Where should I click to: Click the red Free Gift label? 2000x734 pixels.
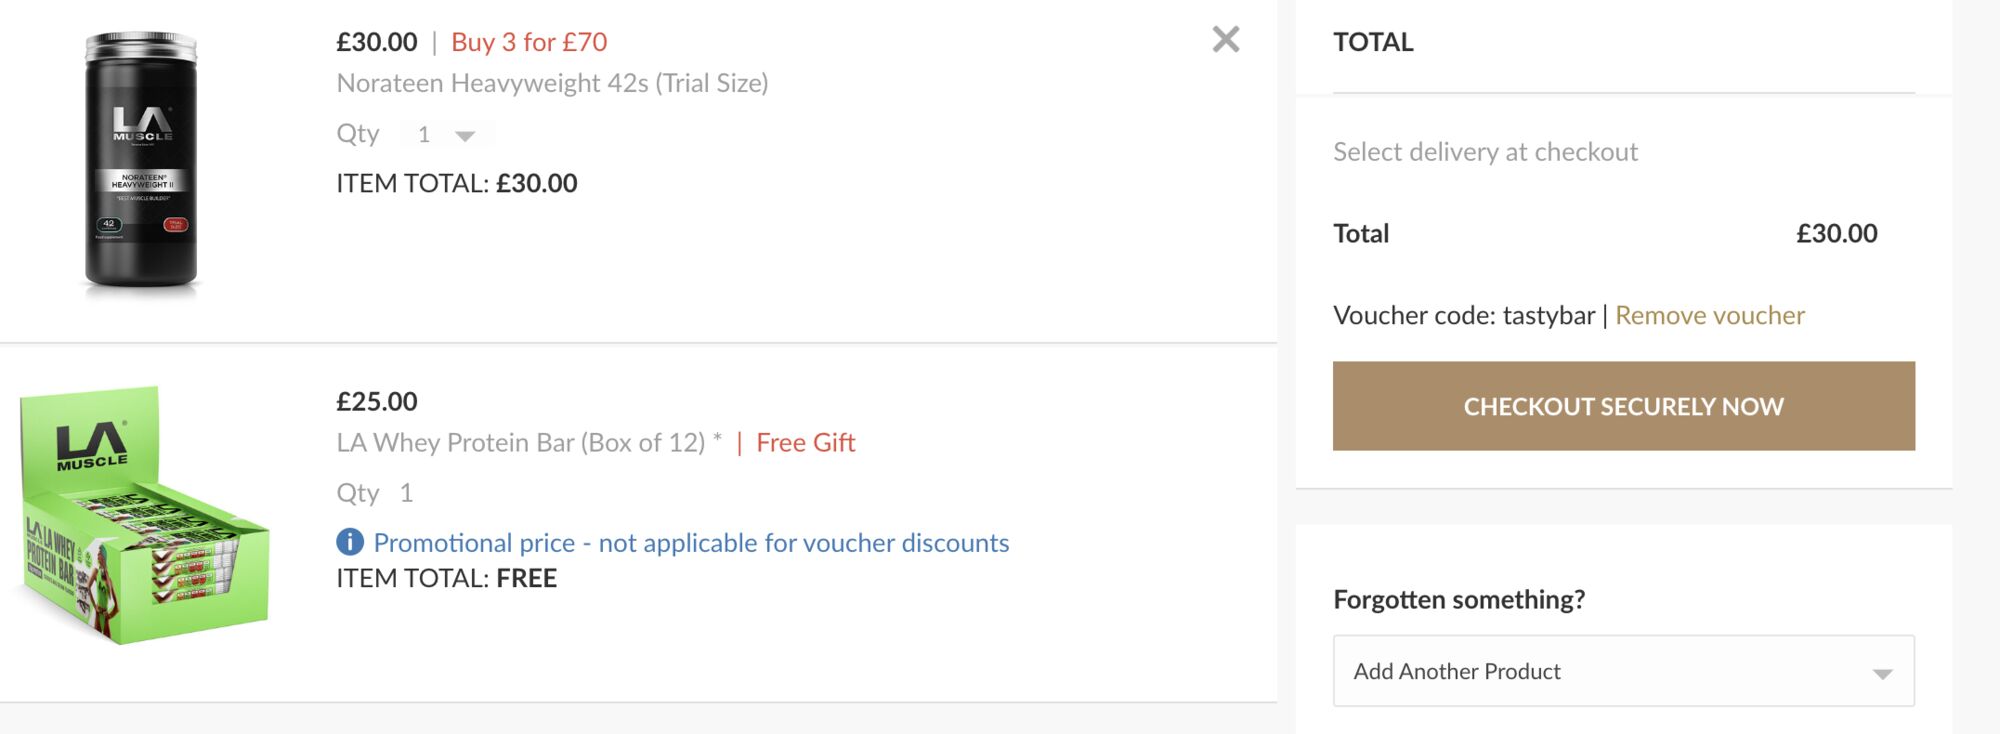click(805, 442)
